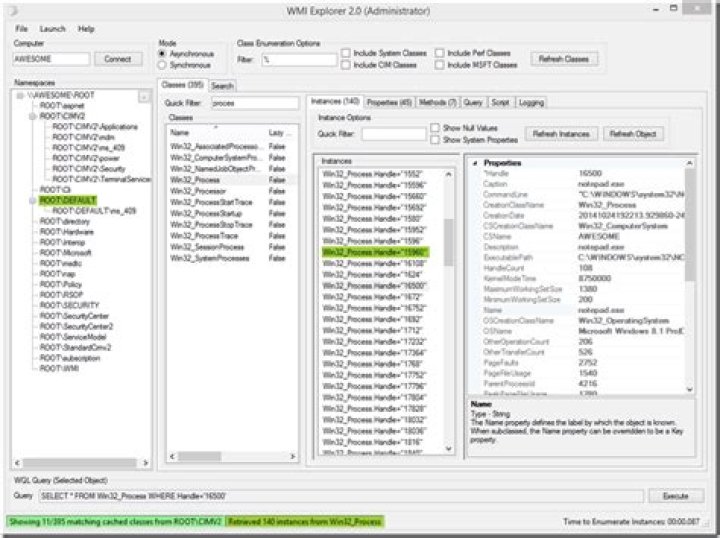Viewport: 720px width, 538px height.
Task: Select the Win32_ProcessStartup class row
Action: pos(232,213)
